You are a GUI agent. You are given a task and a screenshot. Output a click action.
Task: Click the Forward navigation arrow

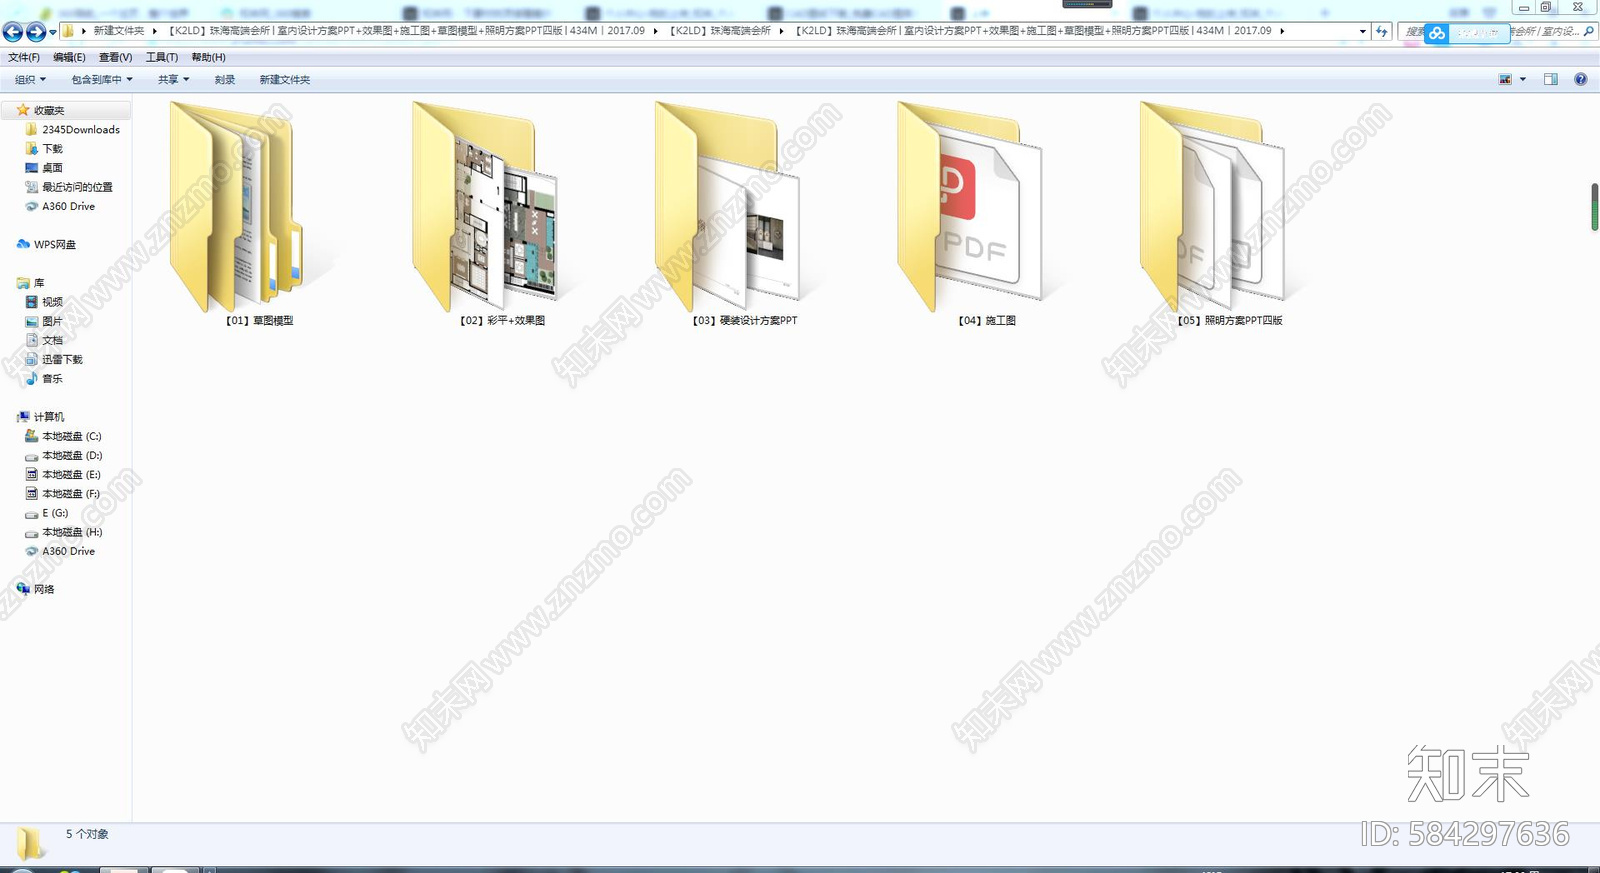(x=36, y=32)
